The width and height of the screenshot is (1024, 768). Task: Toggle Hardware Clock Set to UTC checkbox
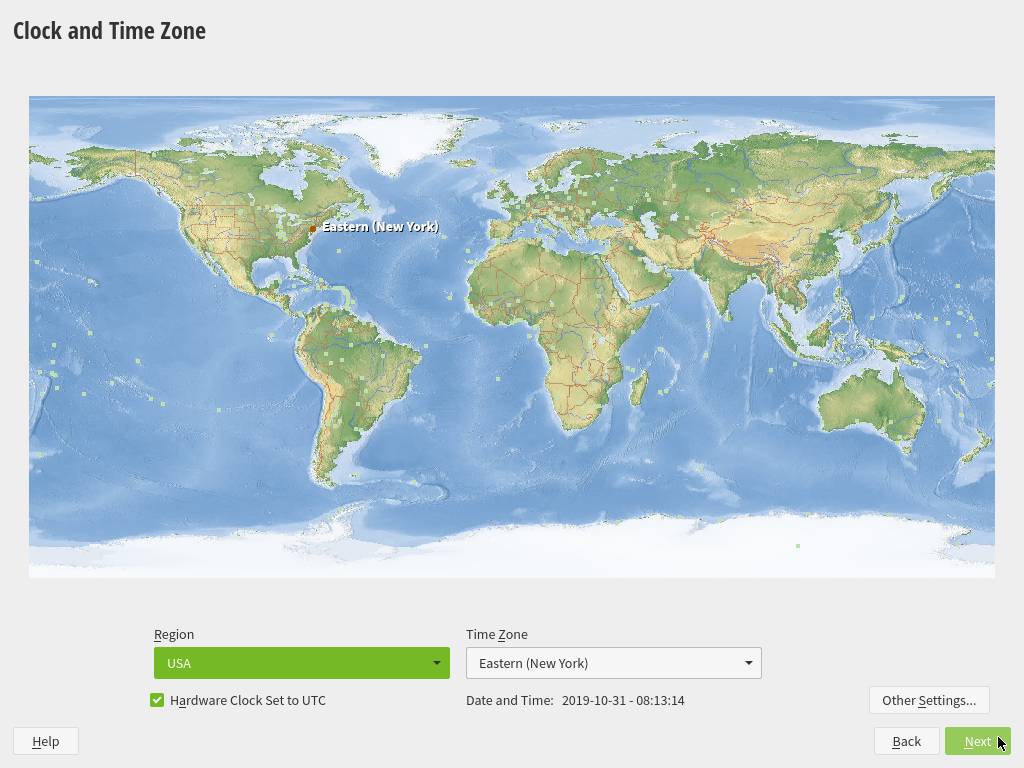[157, 700]
